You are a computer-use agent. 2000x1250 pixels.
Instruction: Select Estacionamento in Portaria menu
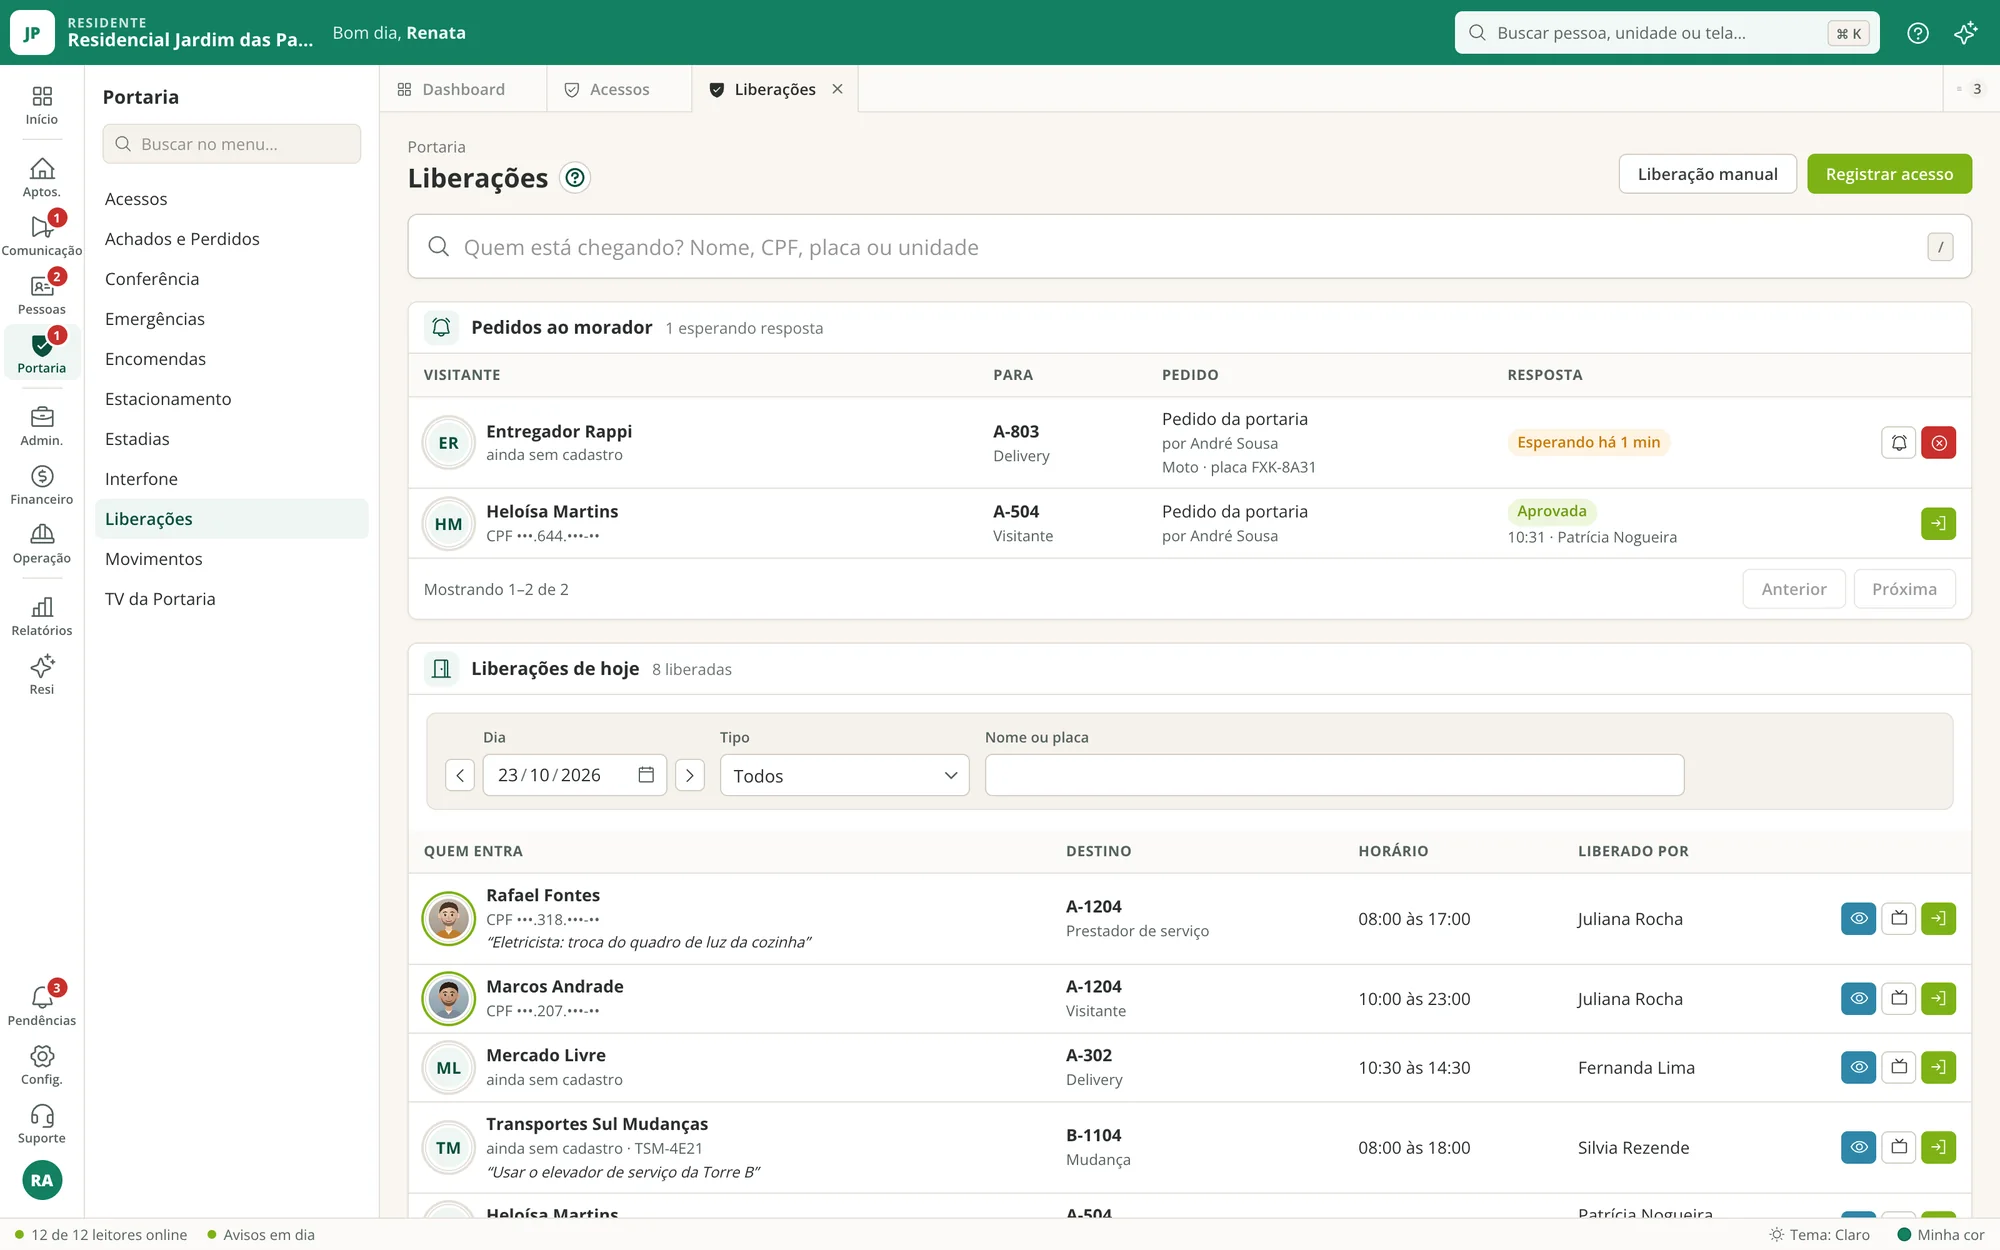click(232, 399)
